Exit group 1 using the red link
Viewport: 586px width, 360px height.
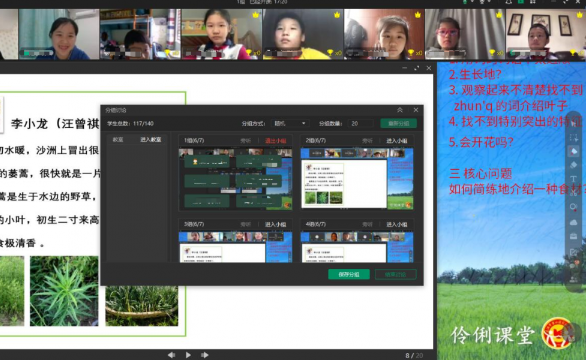275,141
